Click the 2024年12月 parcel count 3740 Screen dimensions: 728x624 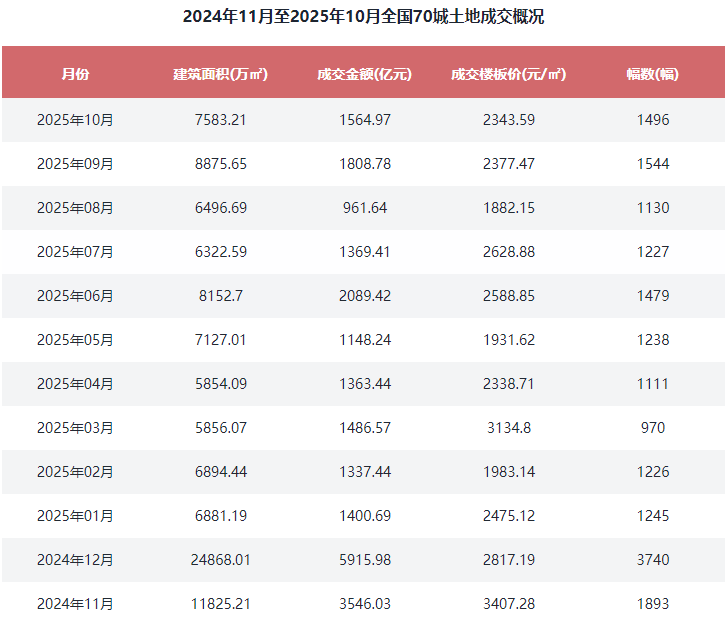(652, 560)
